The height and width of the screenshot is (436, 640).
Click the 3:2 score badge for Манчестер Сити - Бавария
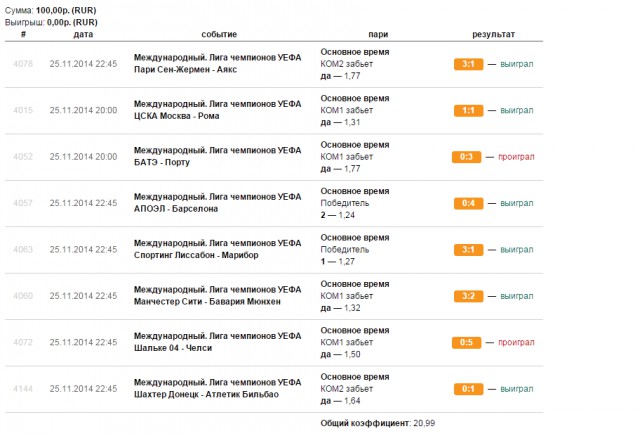[x=468, y=296]
